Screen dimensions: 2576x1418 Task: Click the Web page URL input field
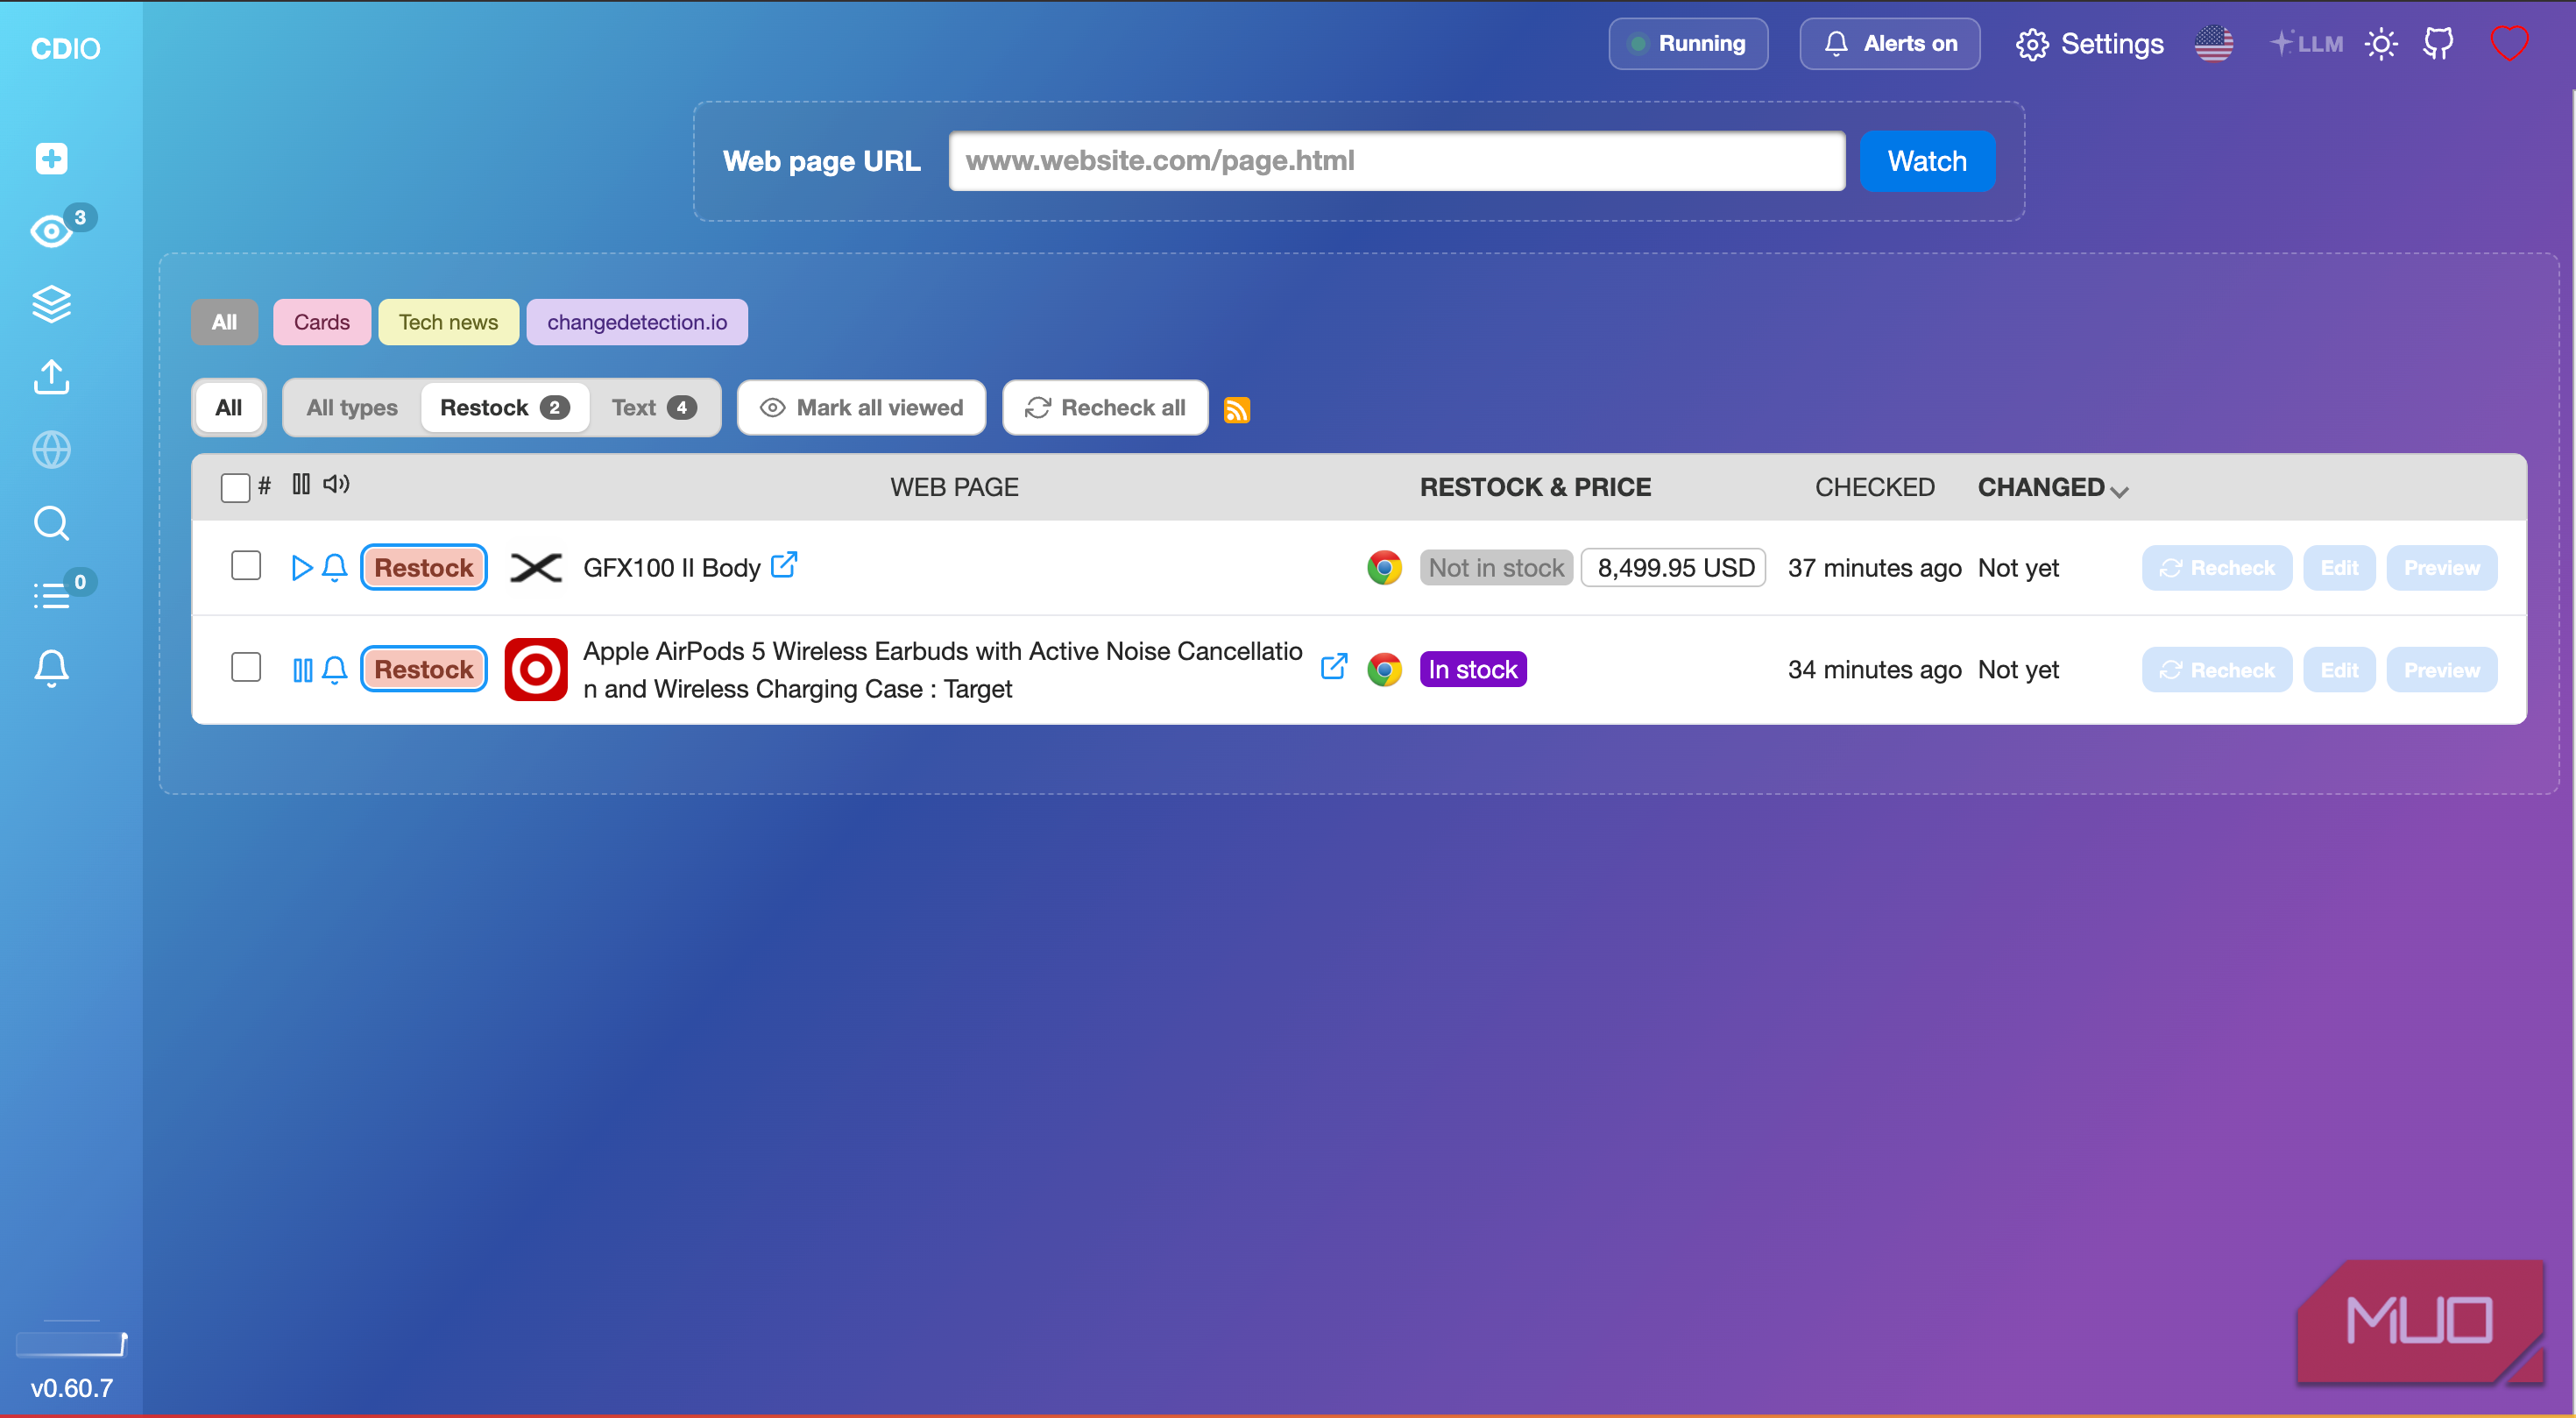tap(1397, 161)
